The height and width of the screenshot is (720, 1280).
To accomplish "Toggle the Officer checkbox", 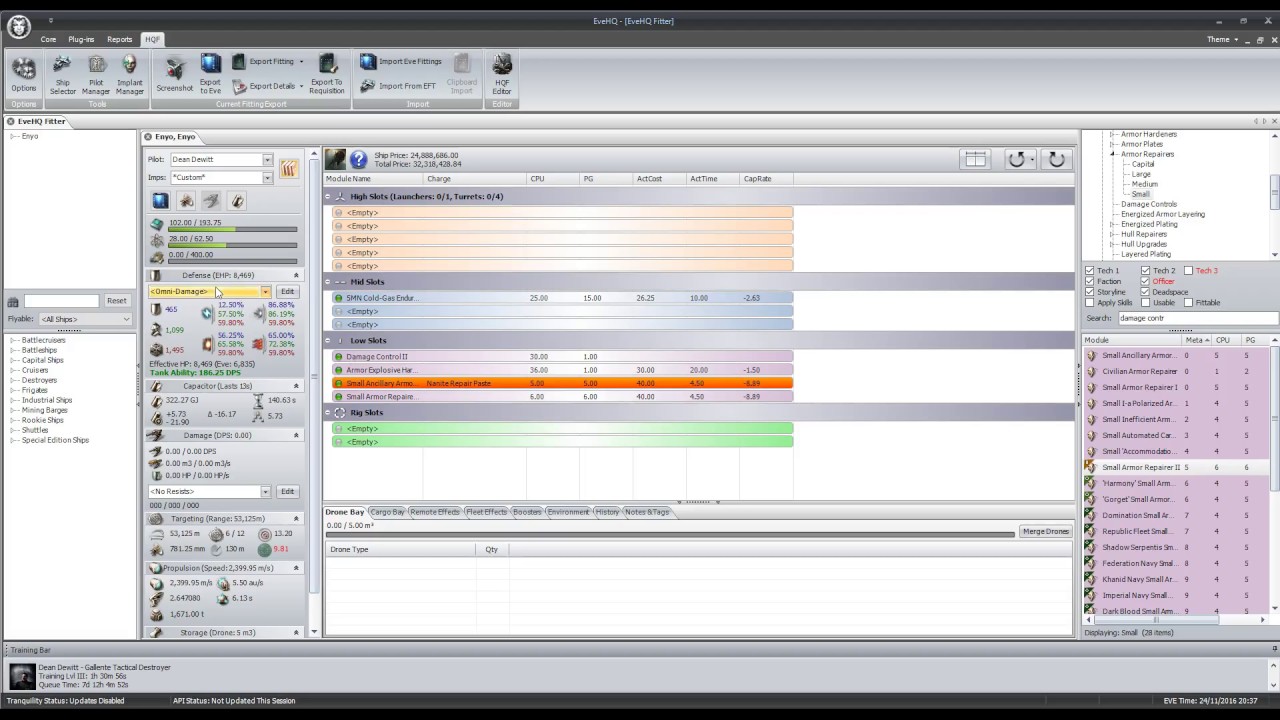I will point(1145,282).
